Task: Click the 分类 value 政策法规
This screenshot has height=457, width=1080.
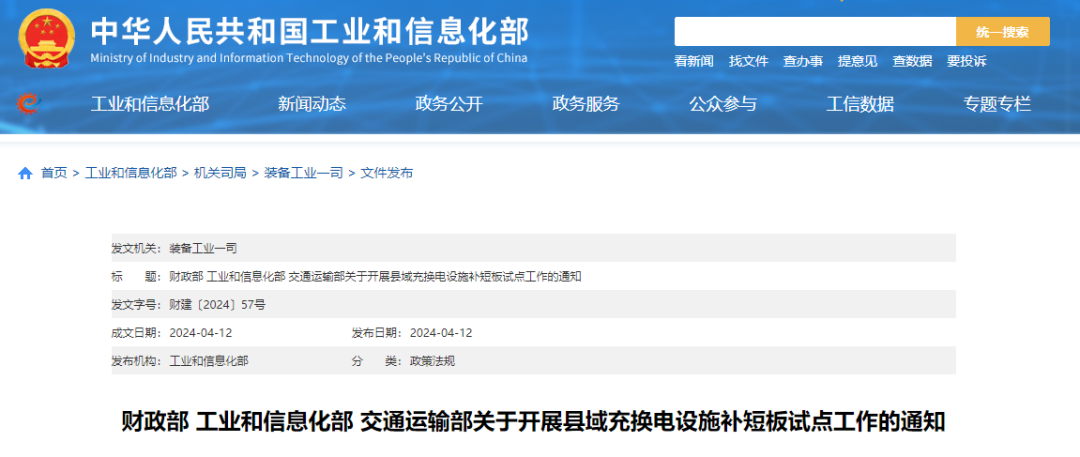Action: (433, 360)
